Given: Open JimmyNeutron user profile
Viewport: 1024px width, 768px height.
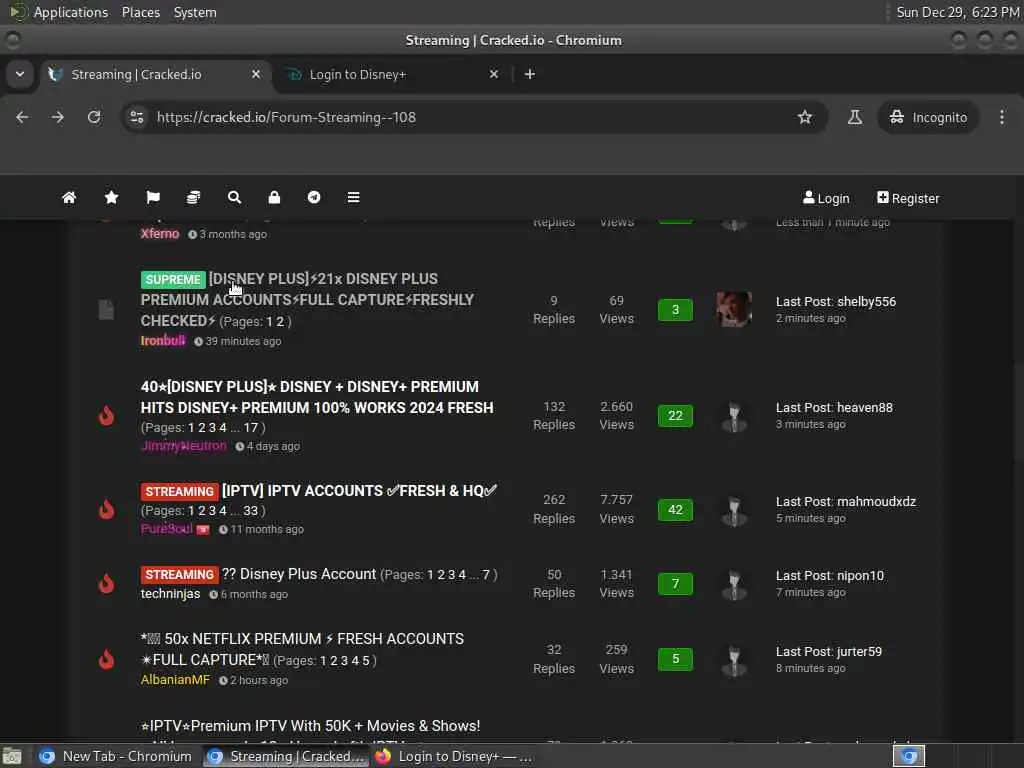Looking at the screenshot, I should (x=184, y=445).
